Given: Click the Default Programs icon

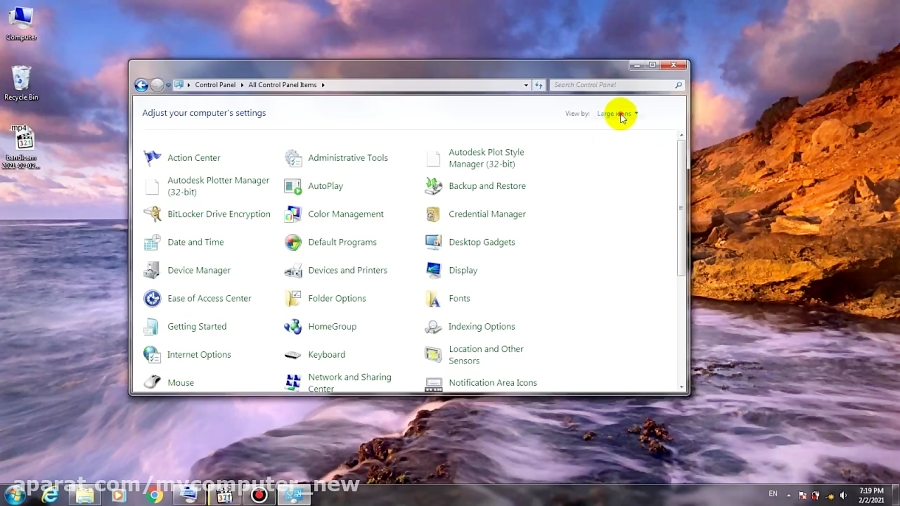Looking at the screenshot, I should coord(293,242).
